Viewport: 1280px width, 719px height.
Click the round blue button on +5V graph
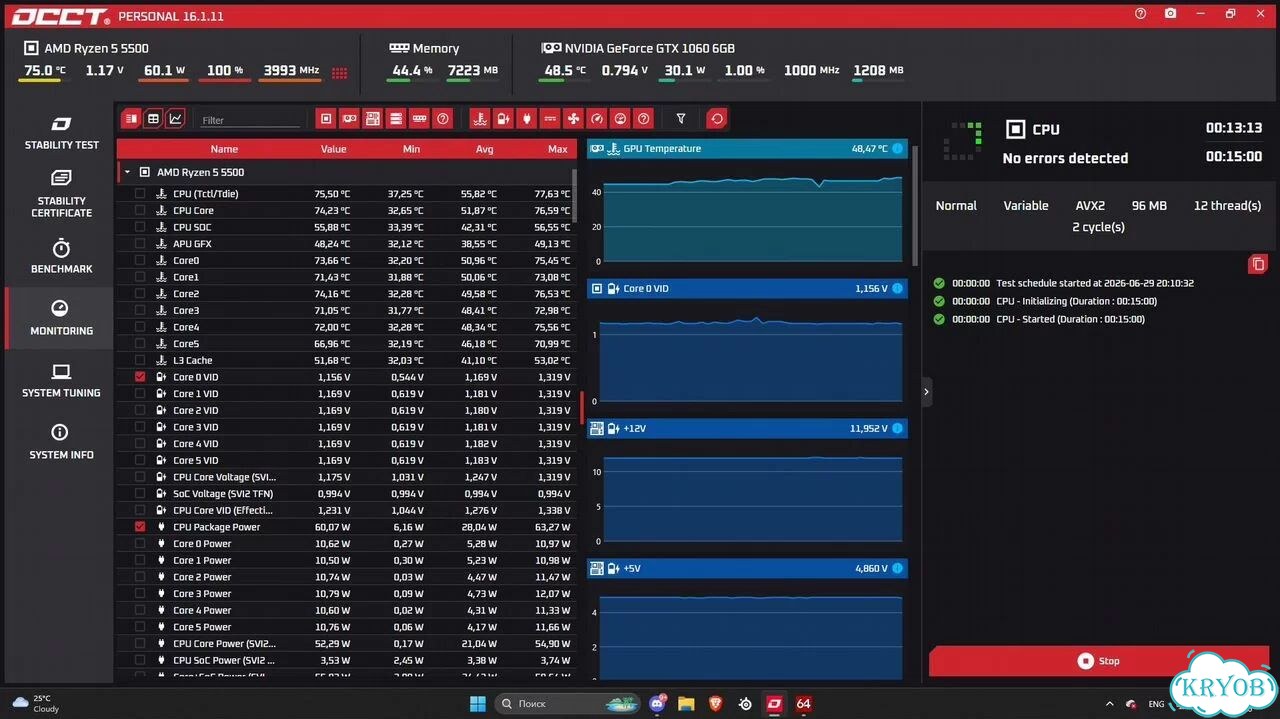click(897, 568)
